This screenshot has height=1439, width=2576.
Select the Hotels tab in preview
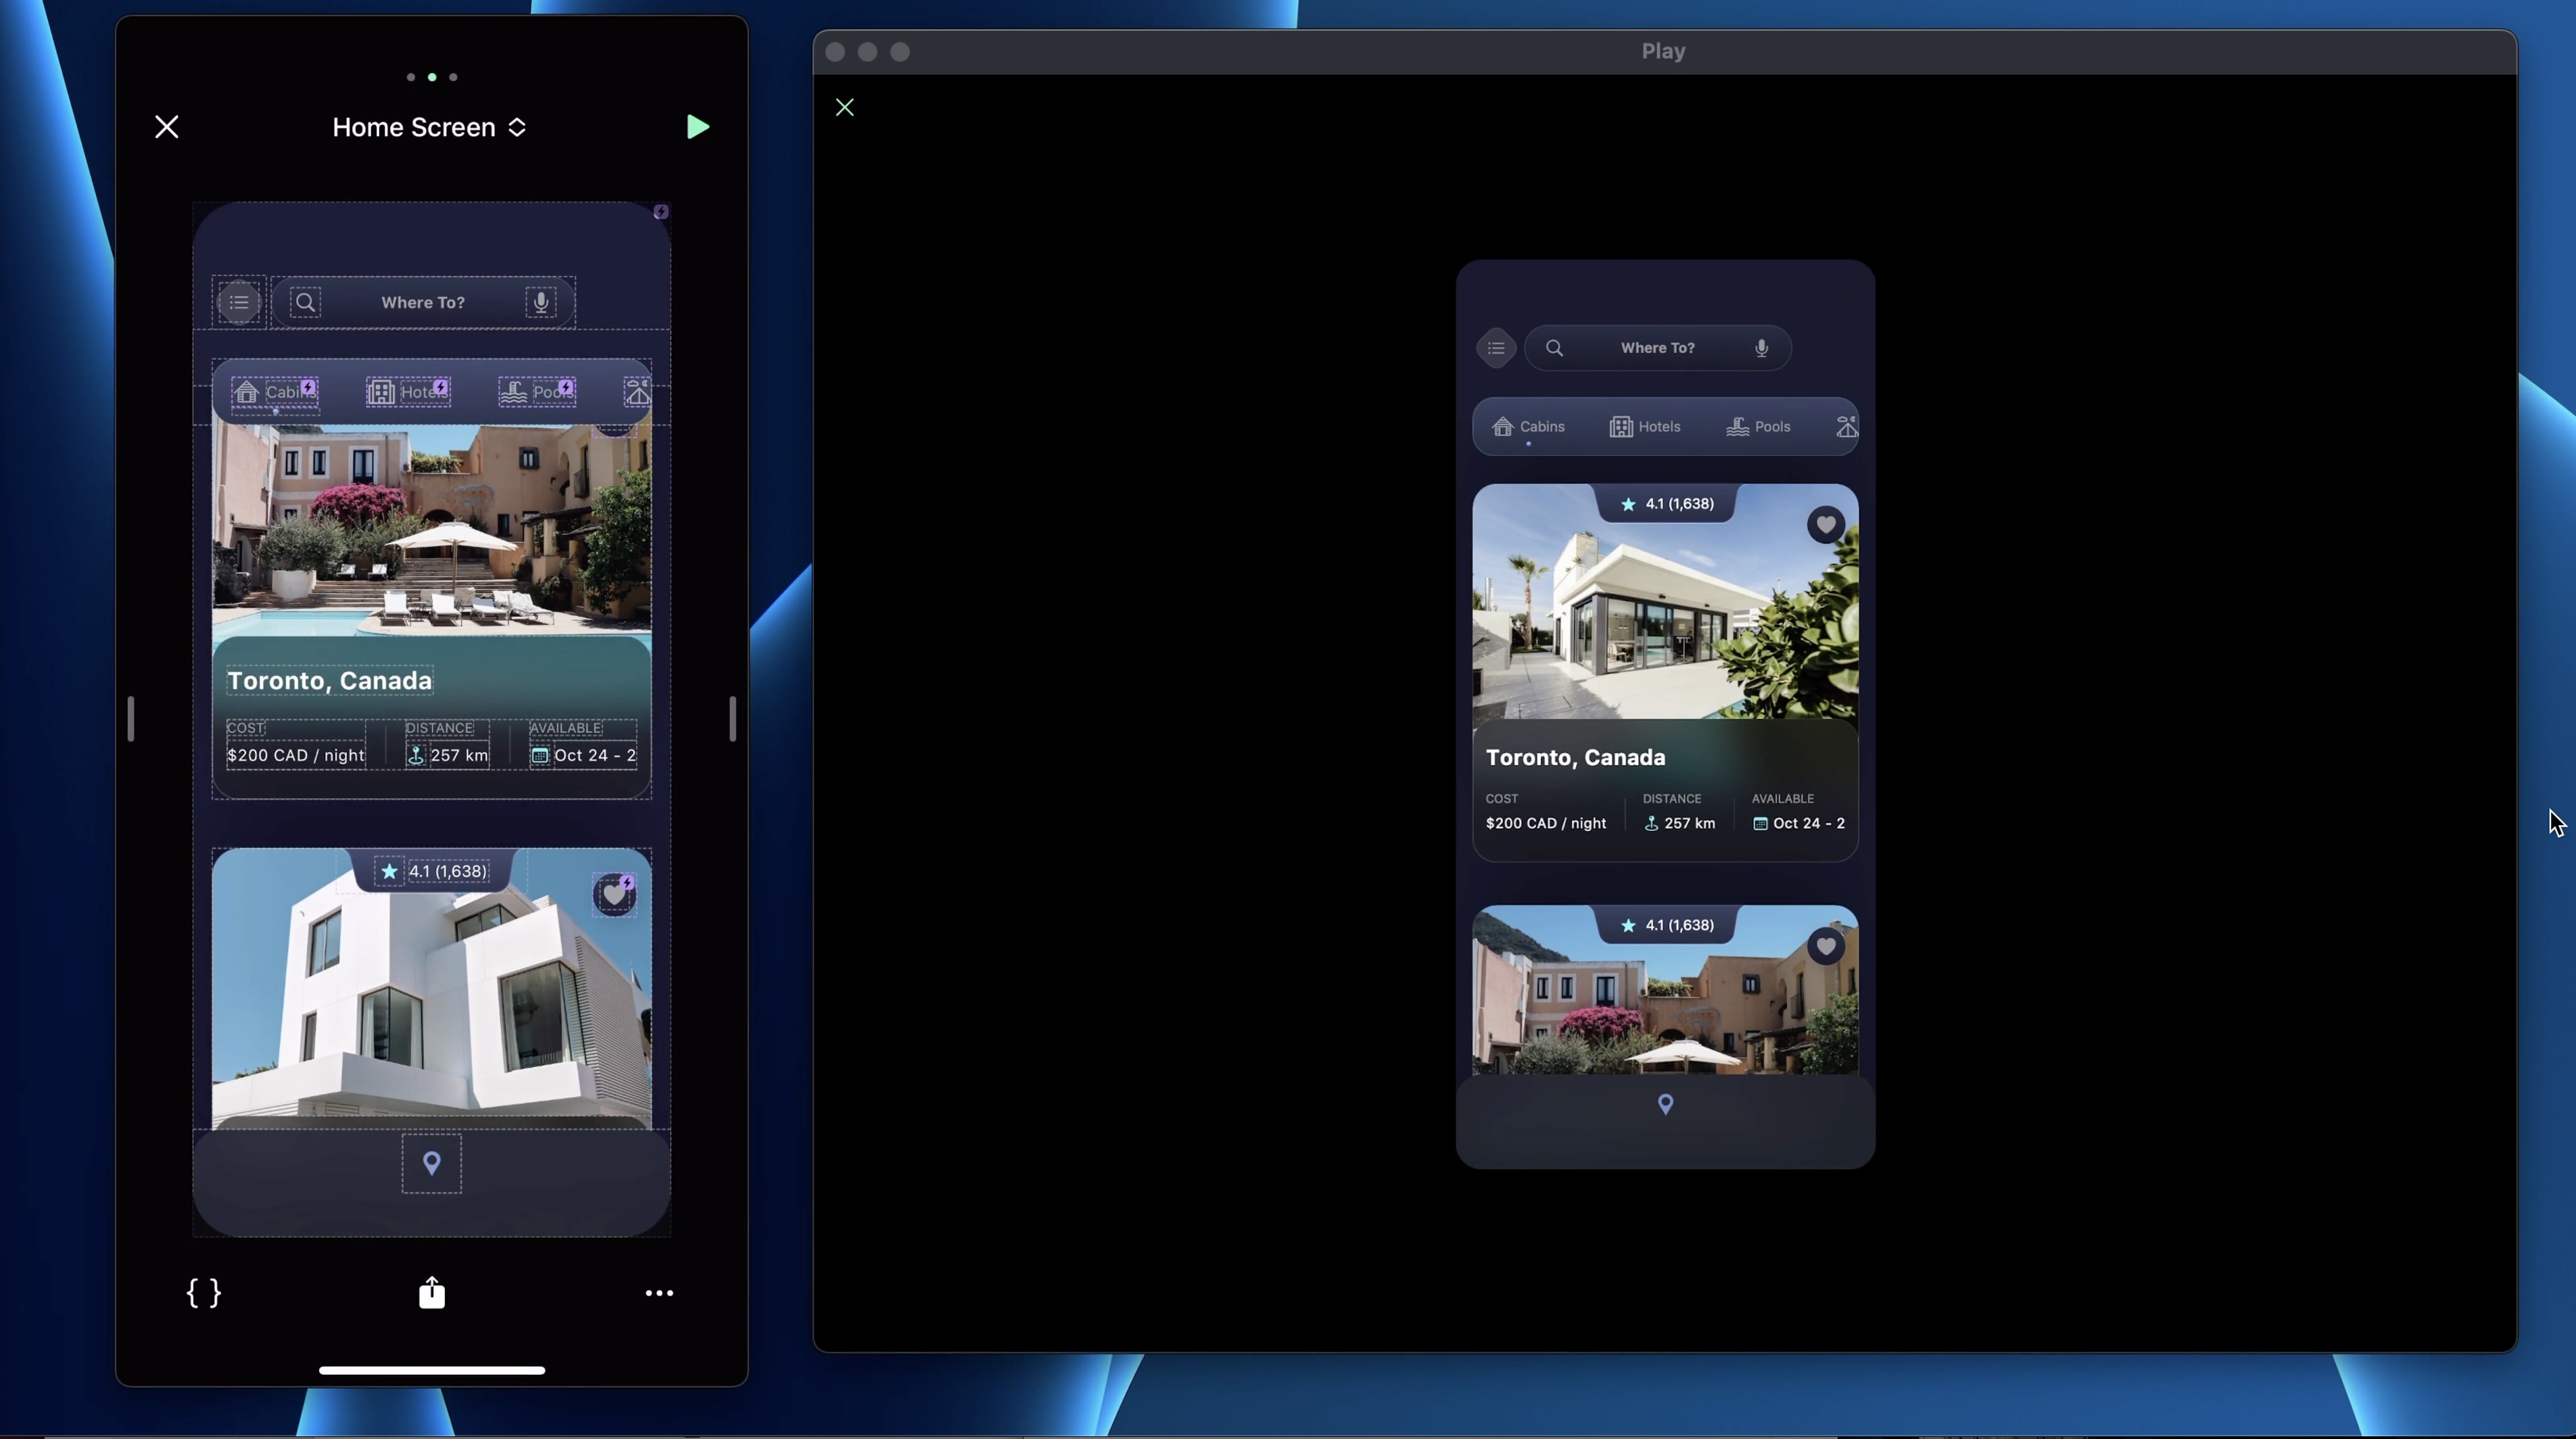[1645, 427]
